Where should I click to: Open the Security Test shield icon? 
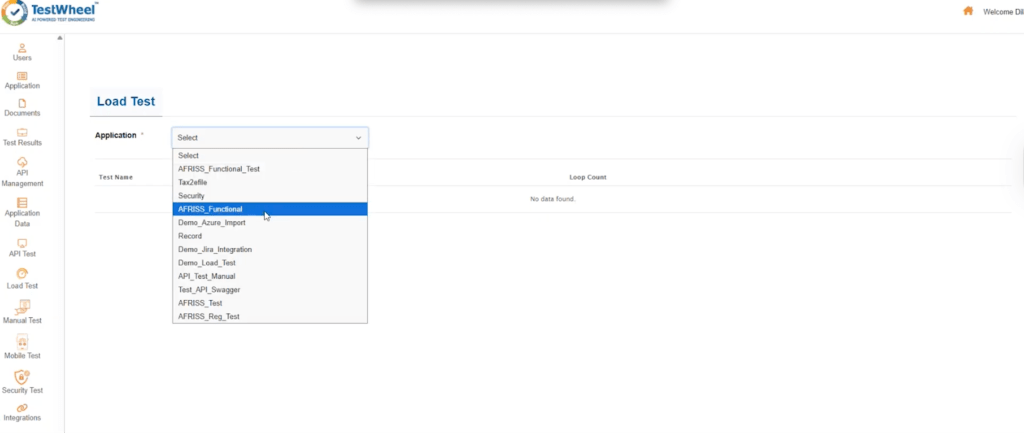(x=22, y=376)
